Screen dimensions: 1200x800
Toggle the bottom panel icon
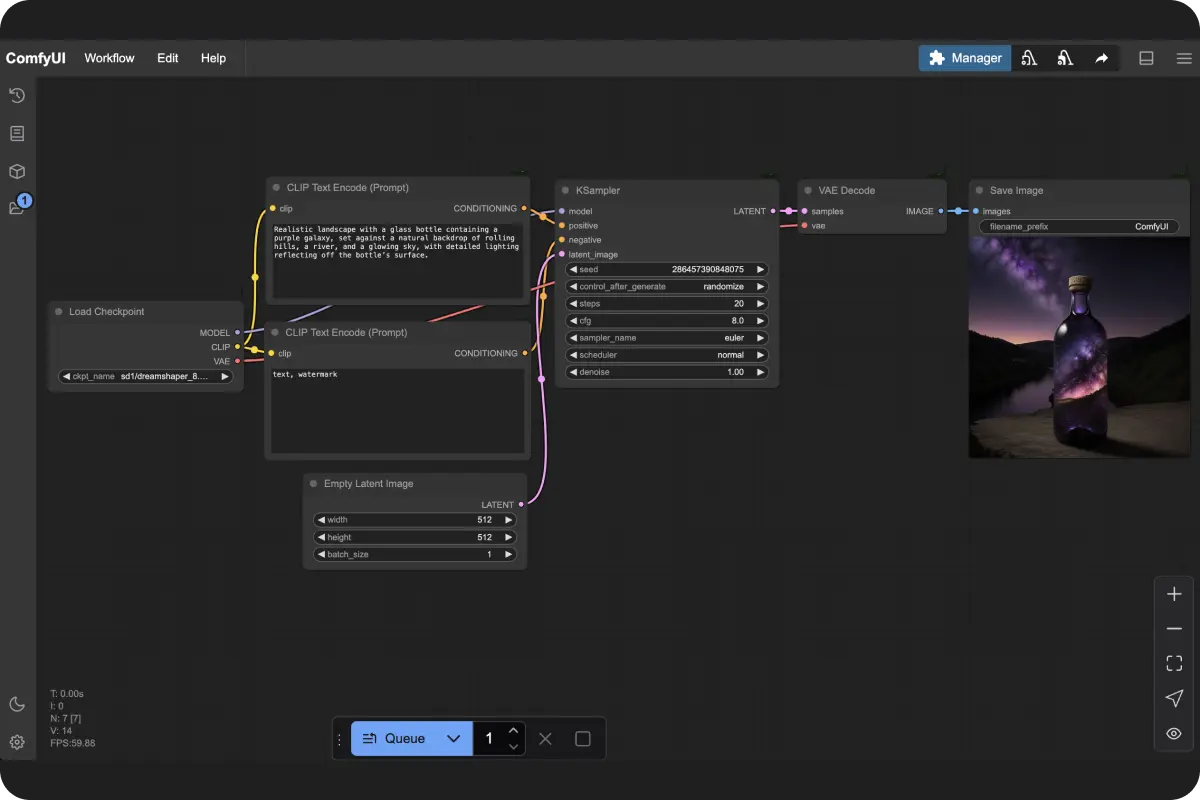tap(1146, 58)
